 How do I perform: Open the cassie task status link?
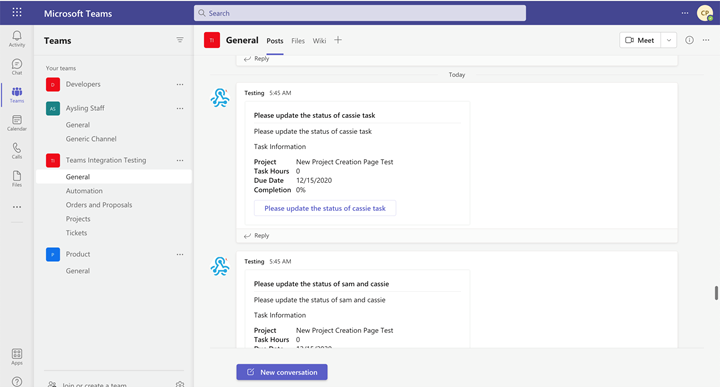[x=325, y=208]
